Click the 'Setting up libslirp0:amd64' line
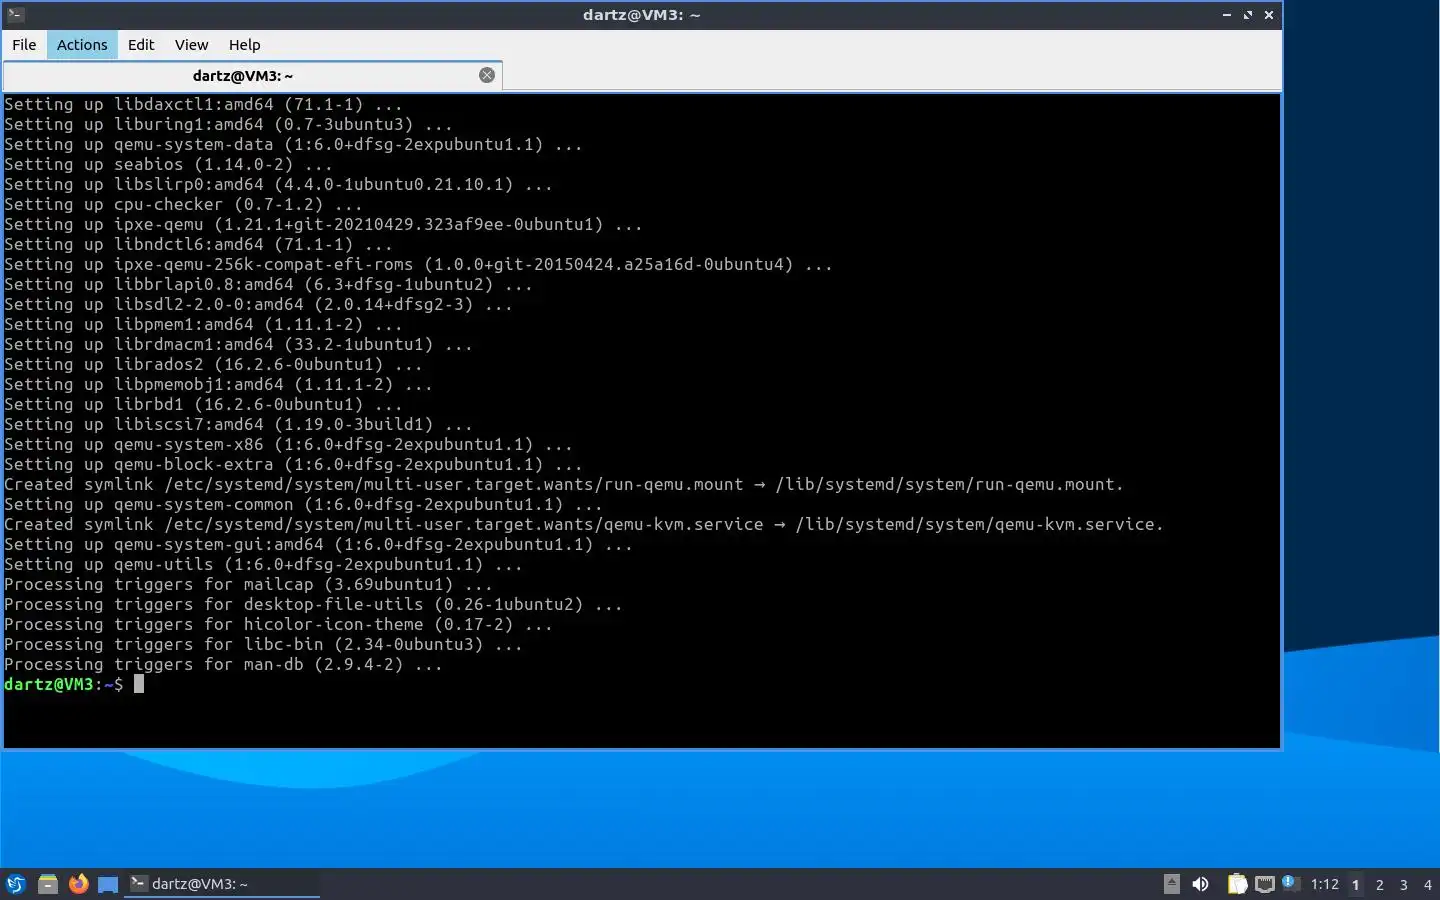This screenshot has width=1440, height=900. (279, 184)
